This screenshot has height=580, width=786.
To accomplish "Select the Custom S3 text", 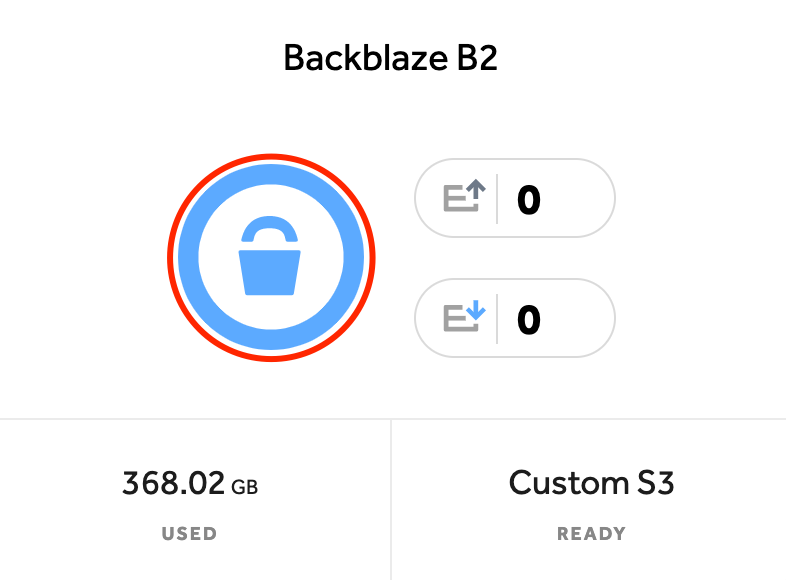I will (592, 483).
